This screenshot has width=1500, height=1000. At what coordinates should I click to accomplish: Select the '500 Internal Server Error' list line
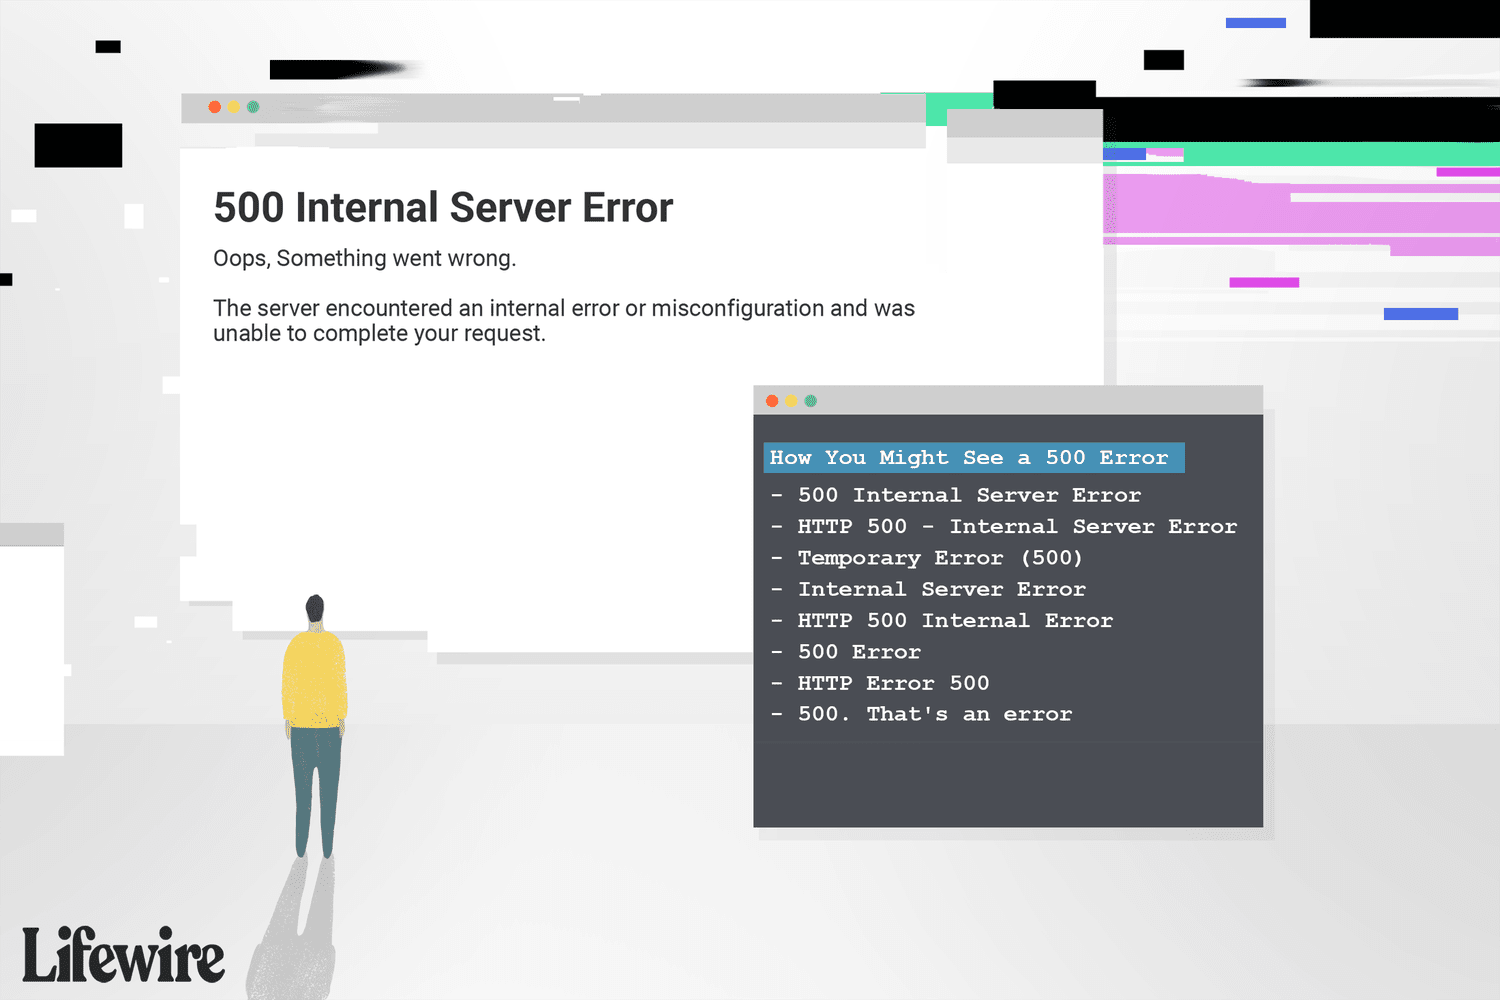pos(956,495)
